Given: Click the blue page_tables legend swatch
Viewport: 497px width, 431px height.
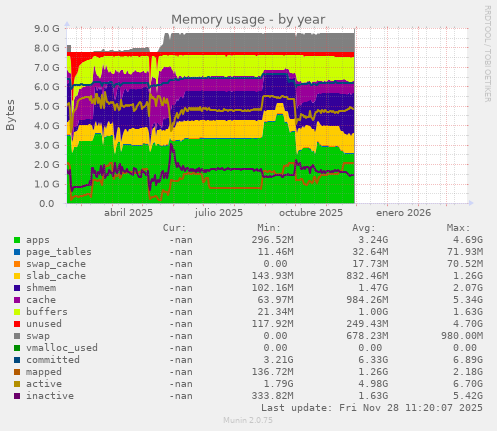Looking at the screenshot, I should pyautogui.click(x=17, y=252).
